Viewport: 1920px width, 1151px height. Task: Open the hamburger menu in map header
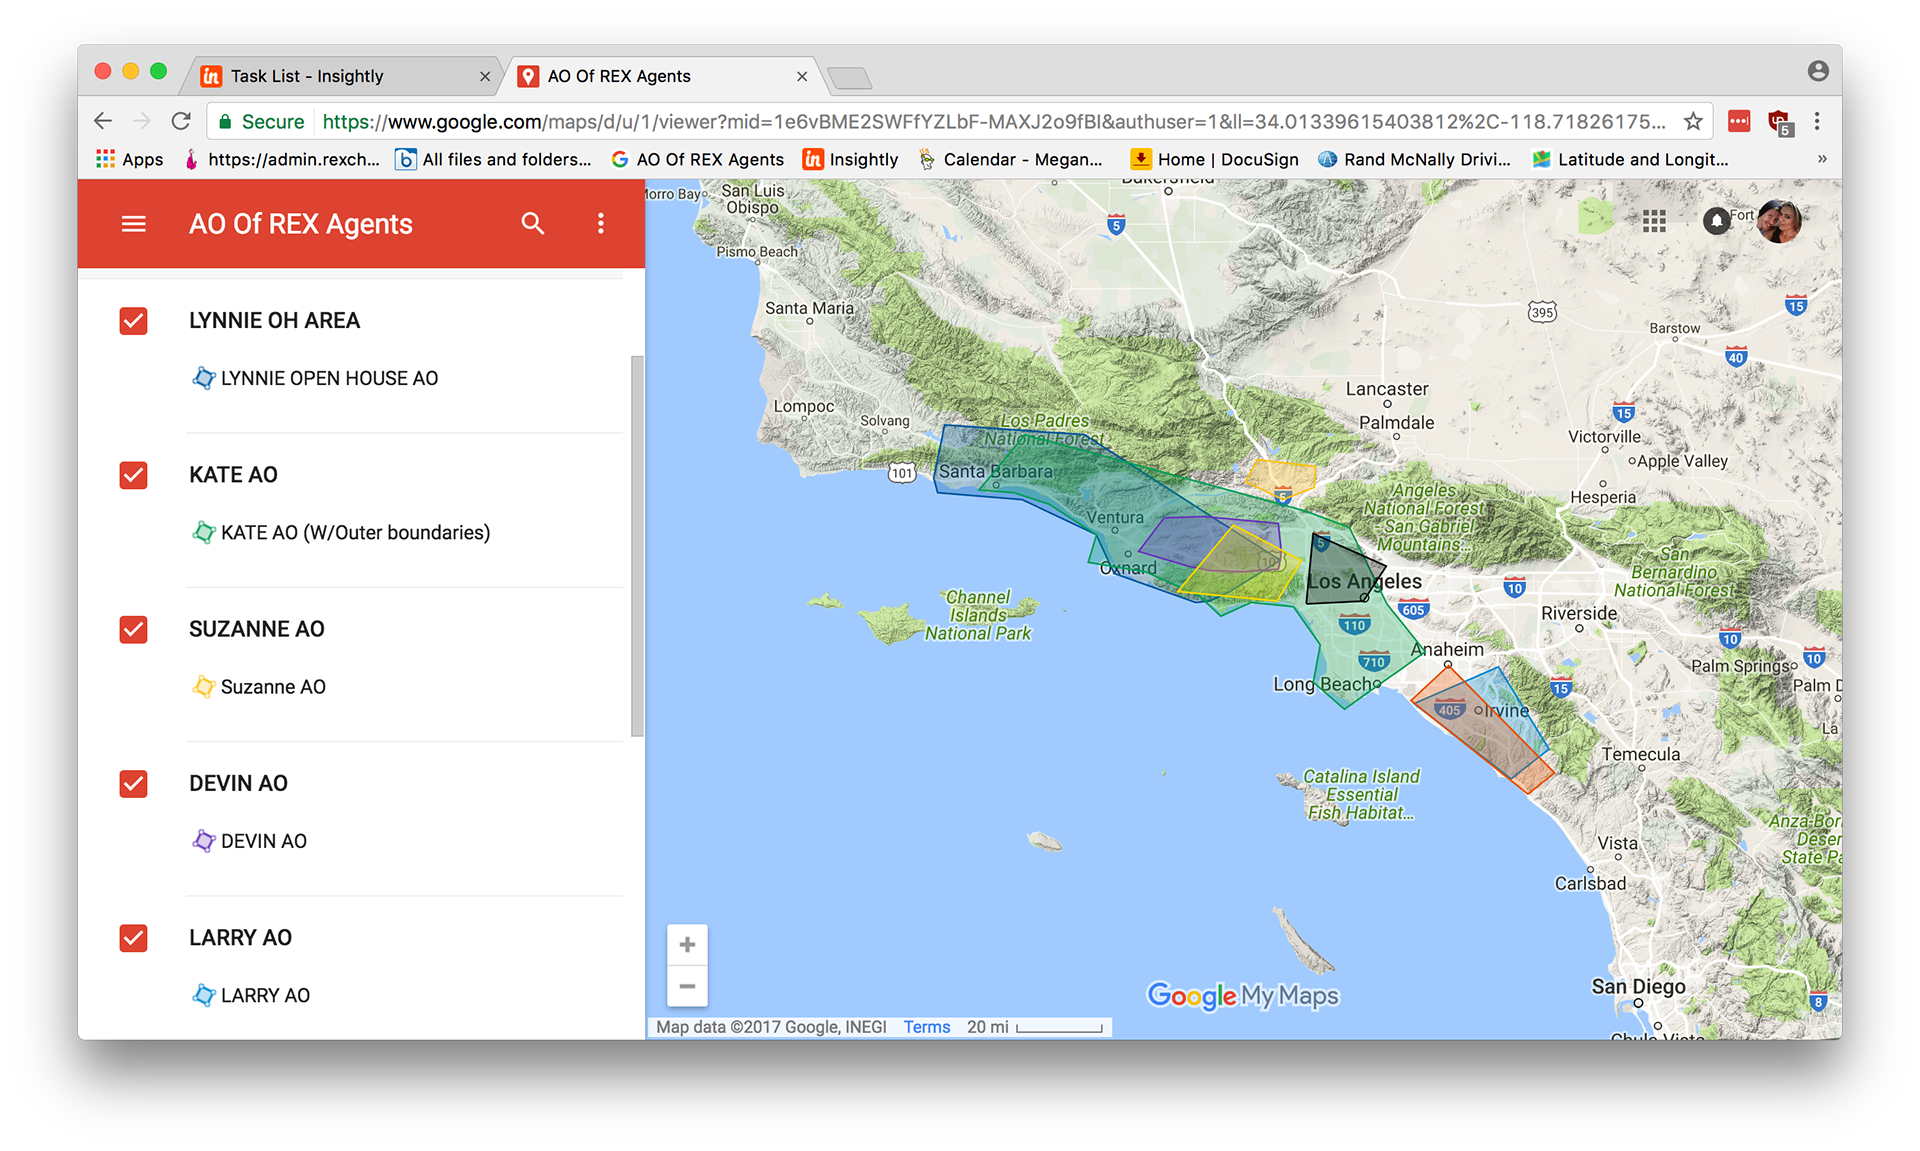(133, 224)
